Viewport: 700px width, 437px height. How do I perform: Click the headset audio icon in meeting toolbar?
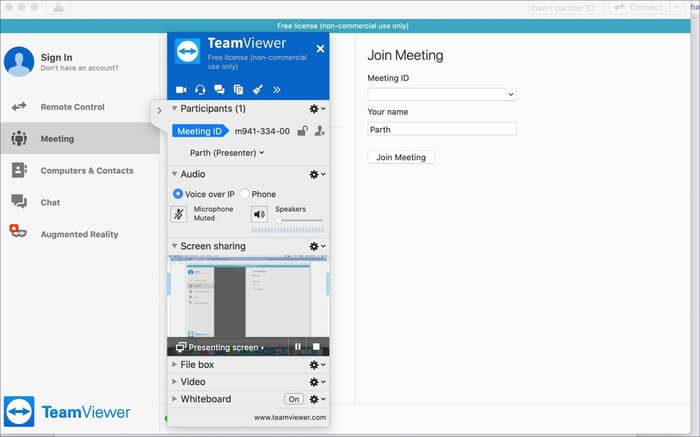[200, 90]
